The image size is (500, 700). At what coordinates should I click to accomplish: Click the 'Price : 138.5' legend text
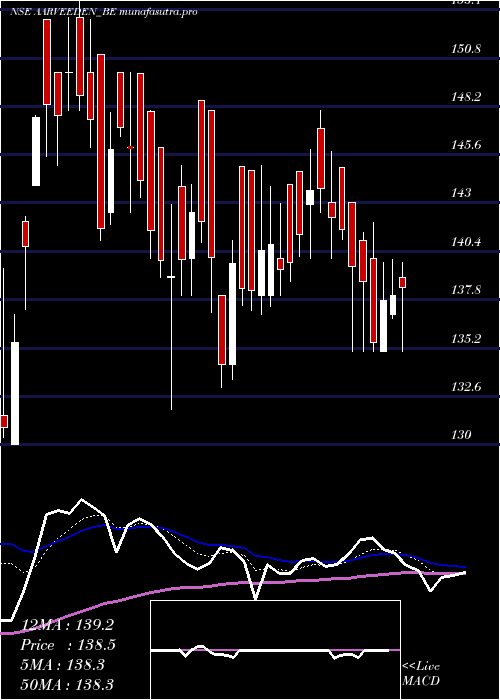tap(68, 645)
